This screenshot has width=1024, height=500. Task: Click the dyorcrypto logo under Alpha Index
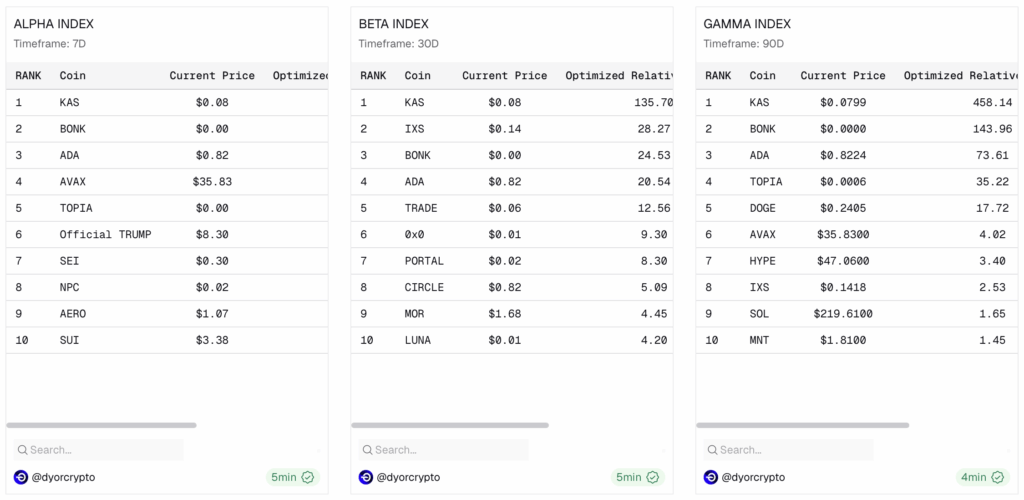coord(21,477)
